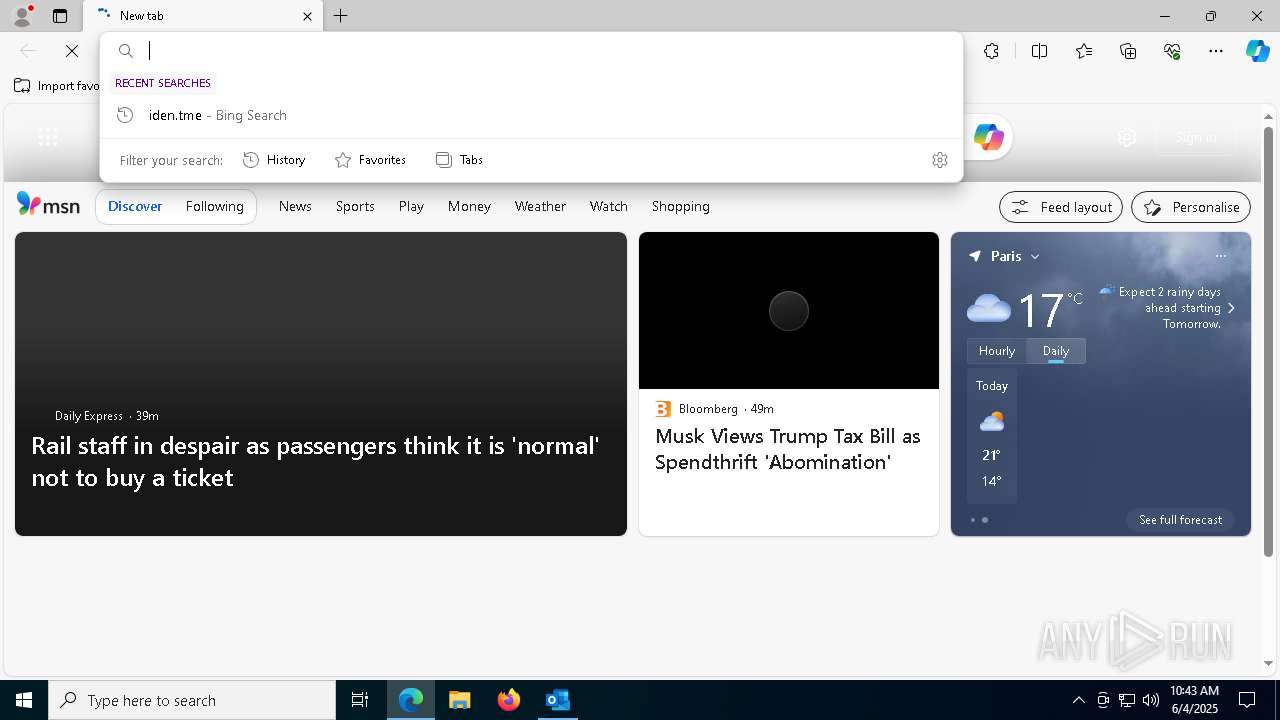
Task: Switch to the Discover feed tab
Action: coord(135,206)
